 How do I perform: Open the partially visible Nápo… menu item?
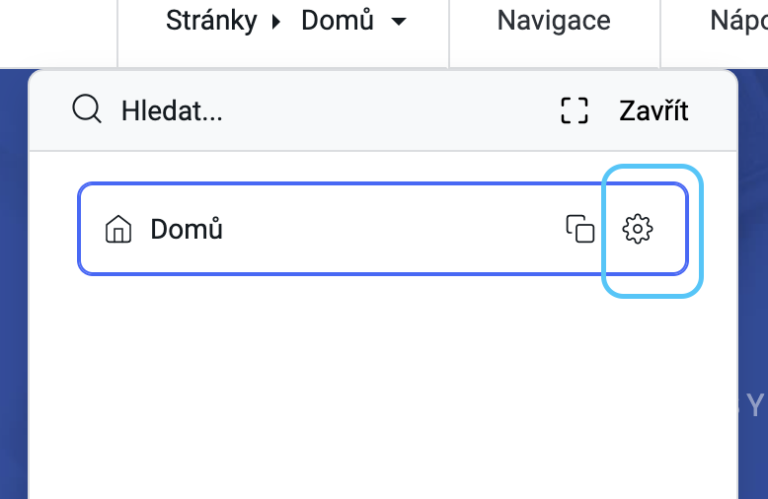(739, 22)
